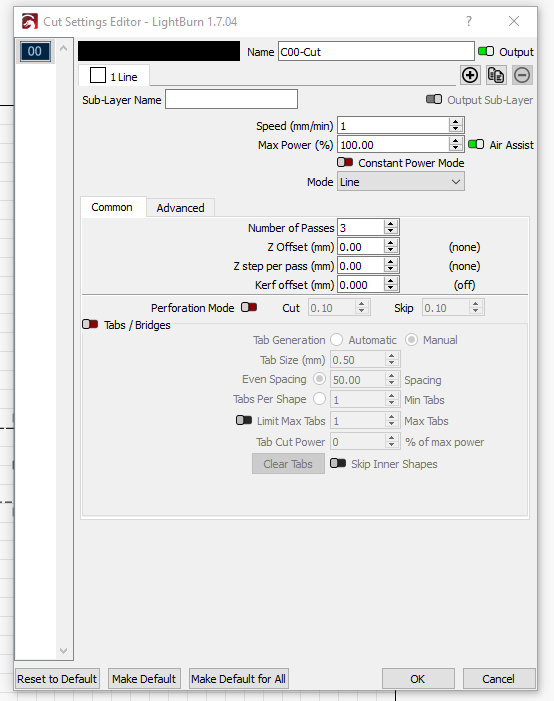Open the help question mark button
The width and height of the screenshot is (554, 701).
469,21
